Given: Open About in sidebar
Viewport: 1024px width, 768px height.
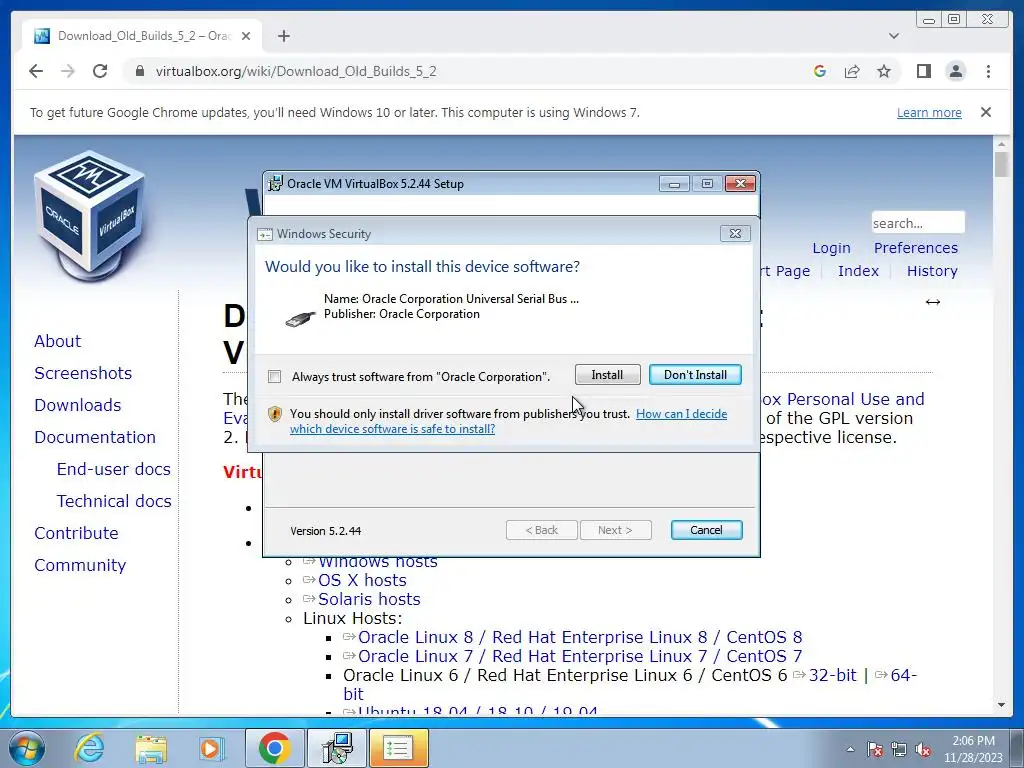Looking at the screenshot, I should (57, 341).
